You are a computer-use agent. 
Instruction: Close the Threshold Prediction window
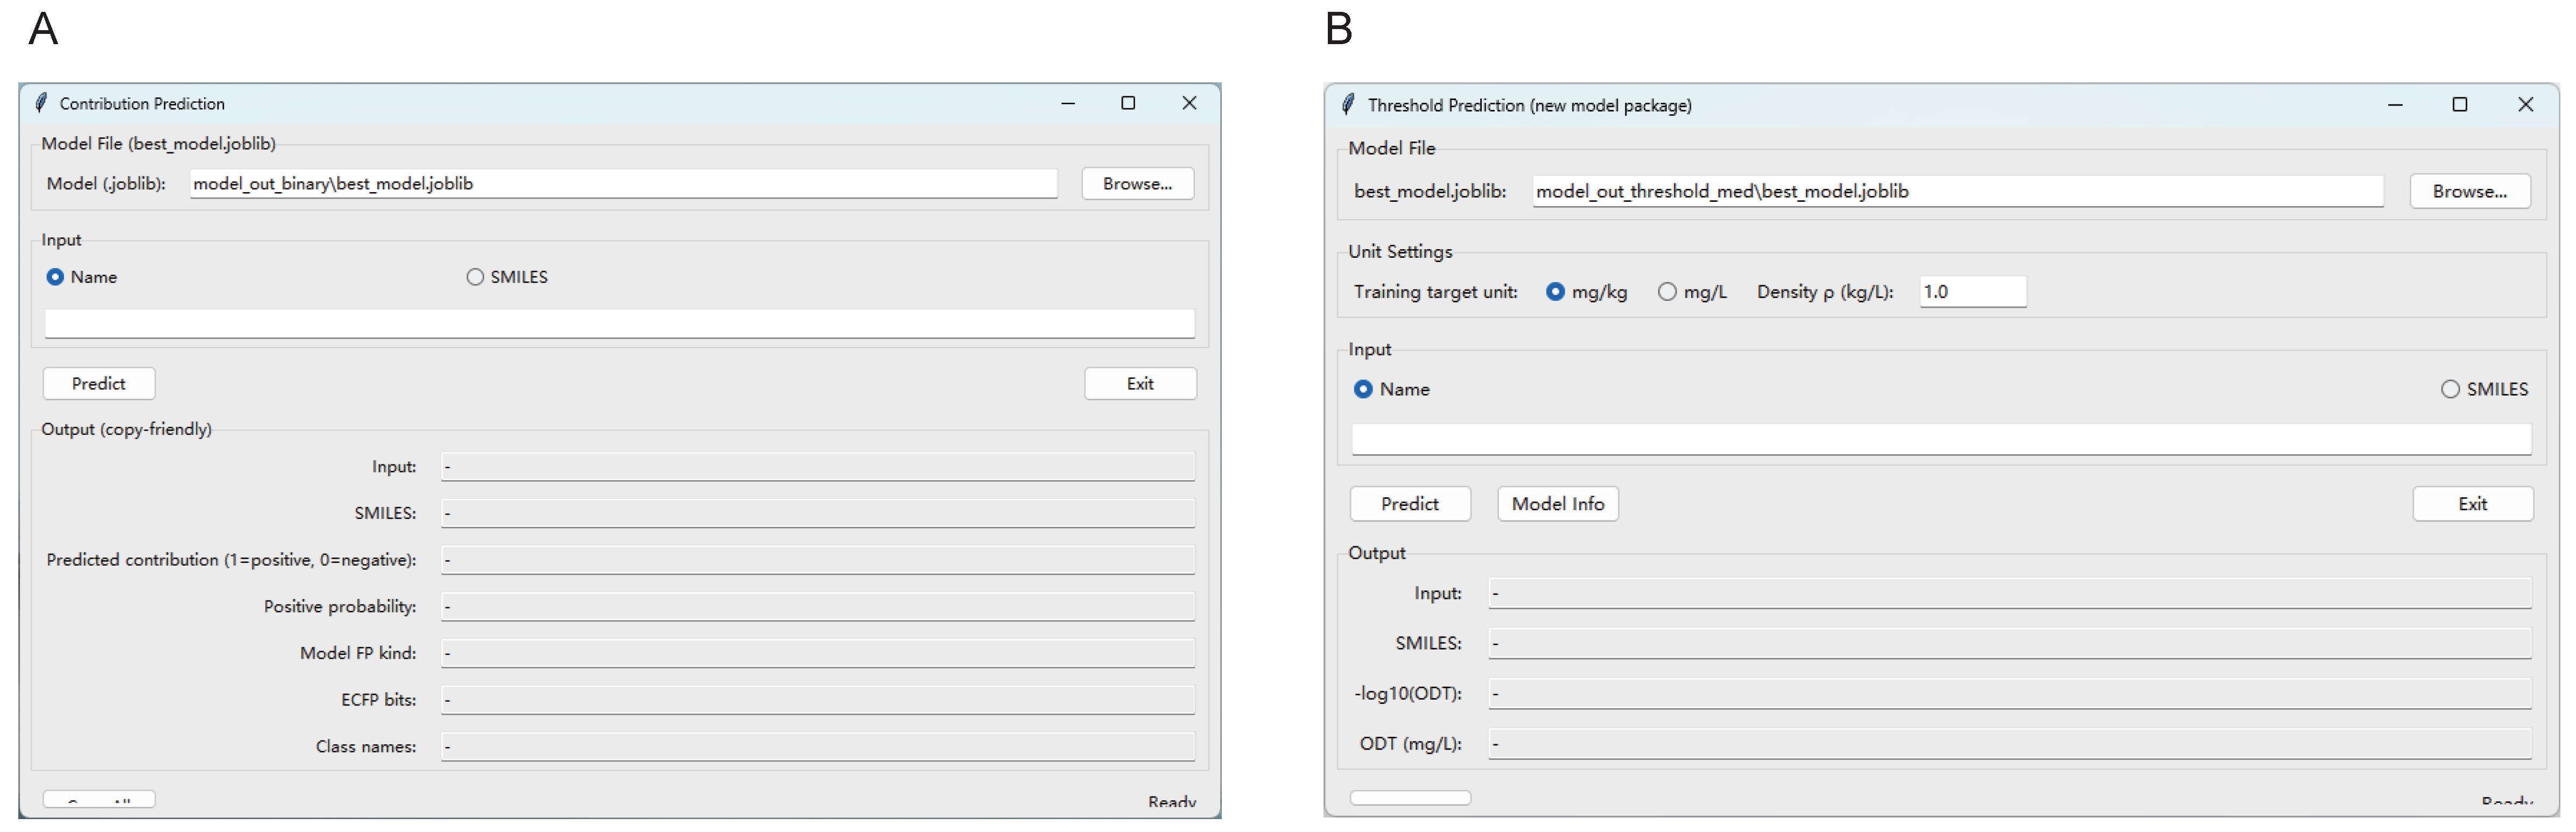pos(2525,105)
